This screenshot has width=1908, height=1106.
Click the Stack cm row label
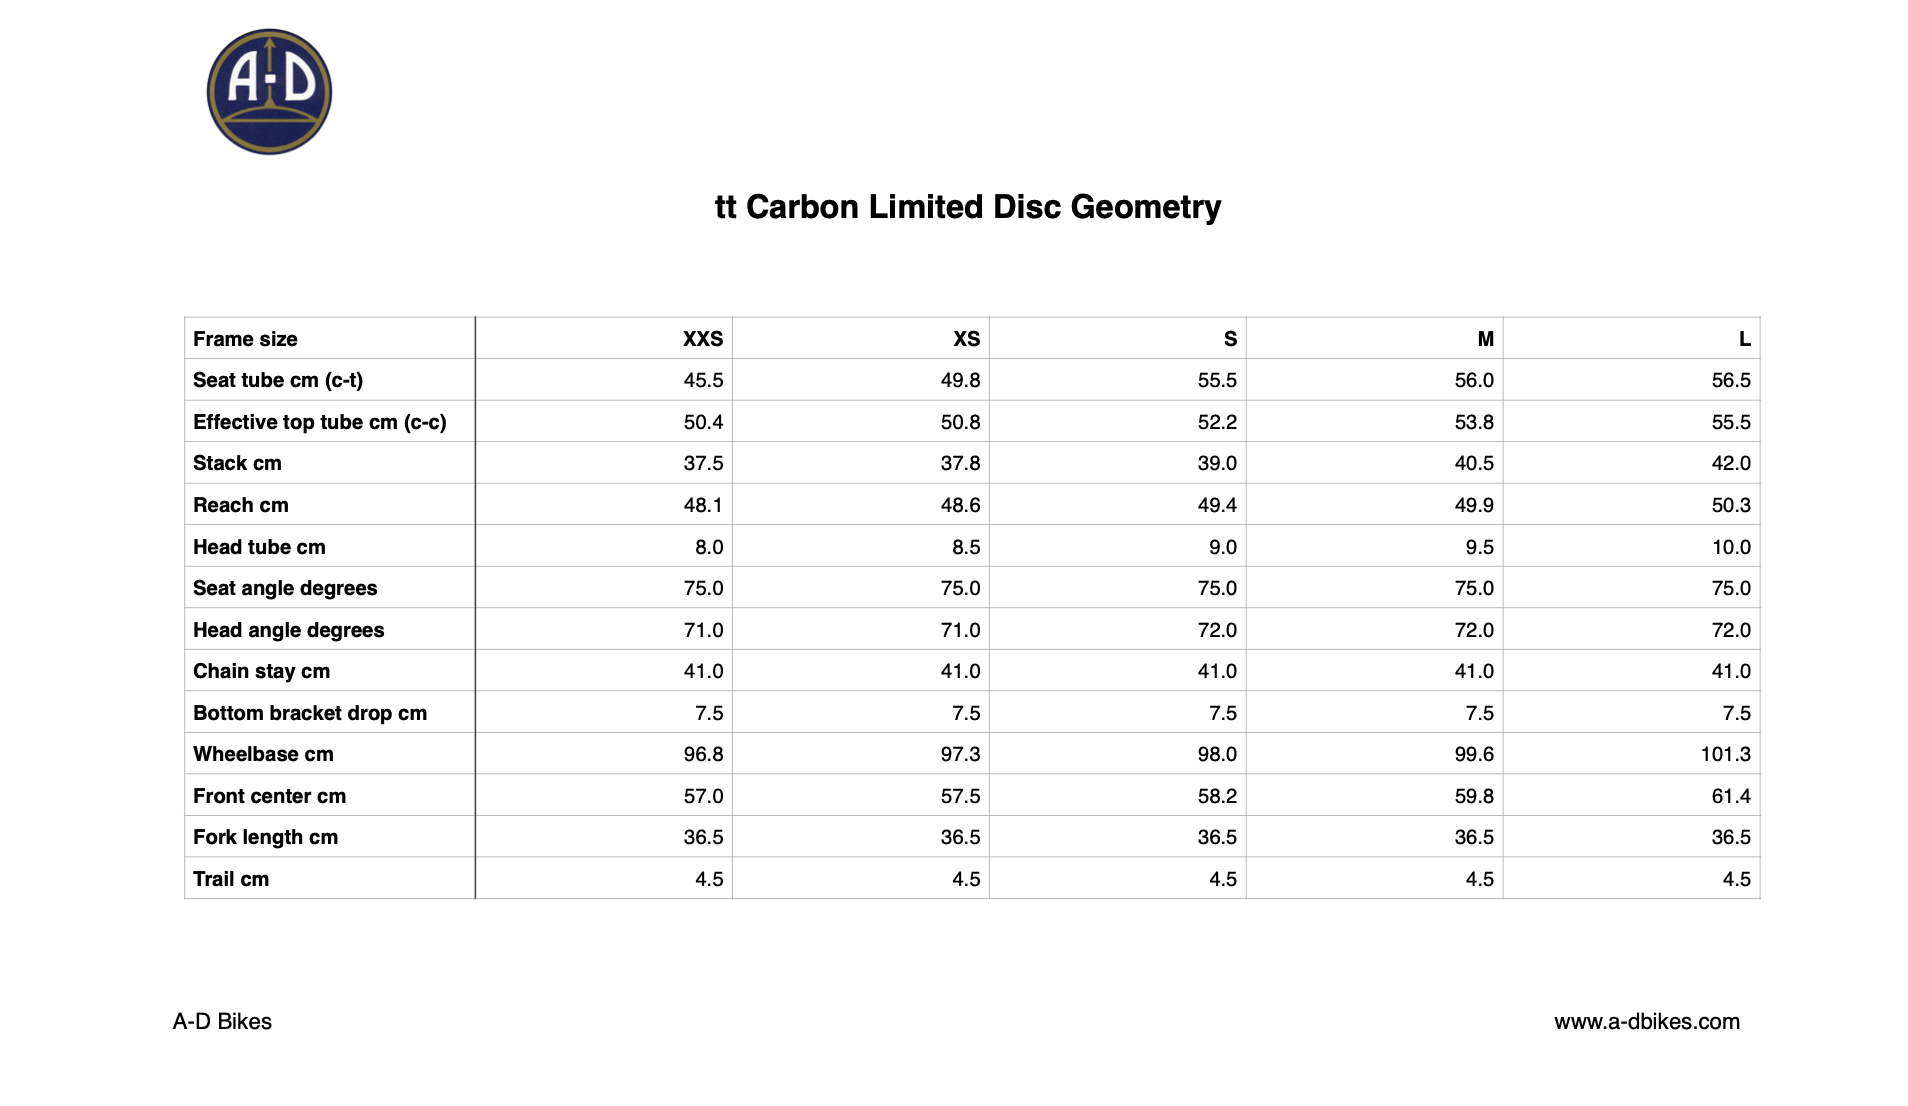pyautogui.click(x=237, y=463)
